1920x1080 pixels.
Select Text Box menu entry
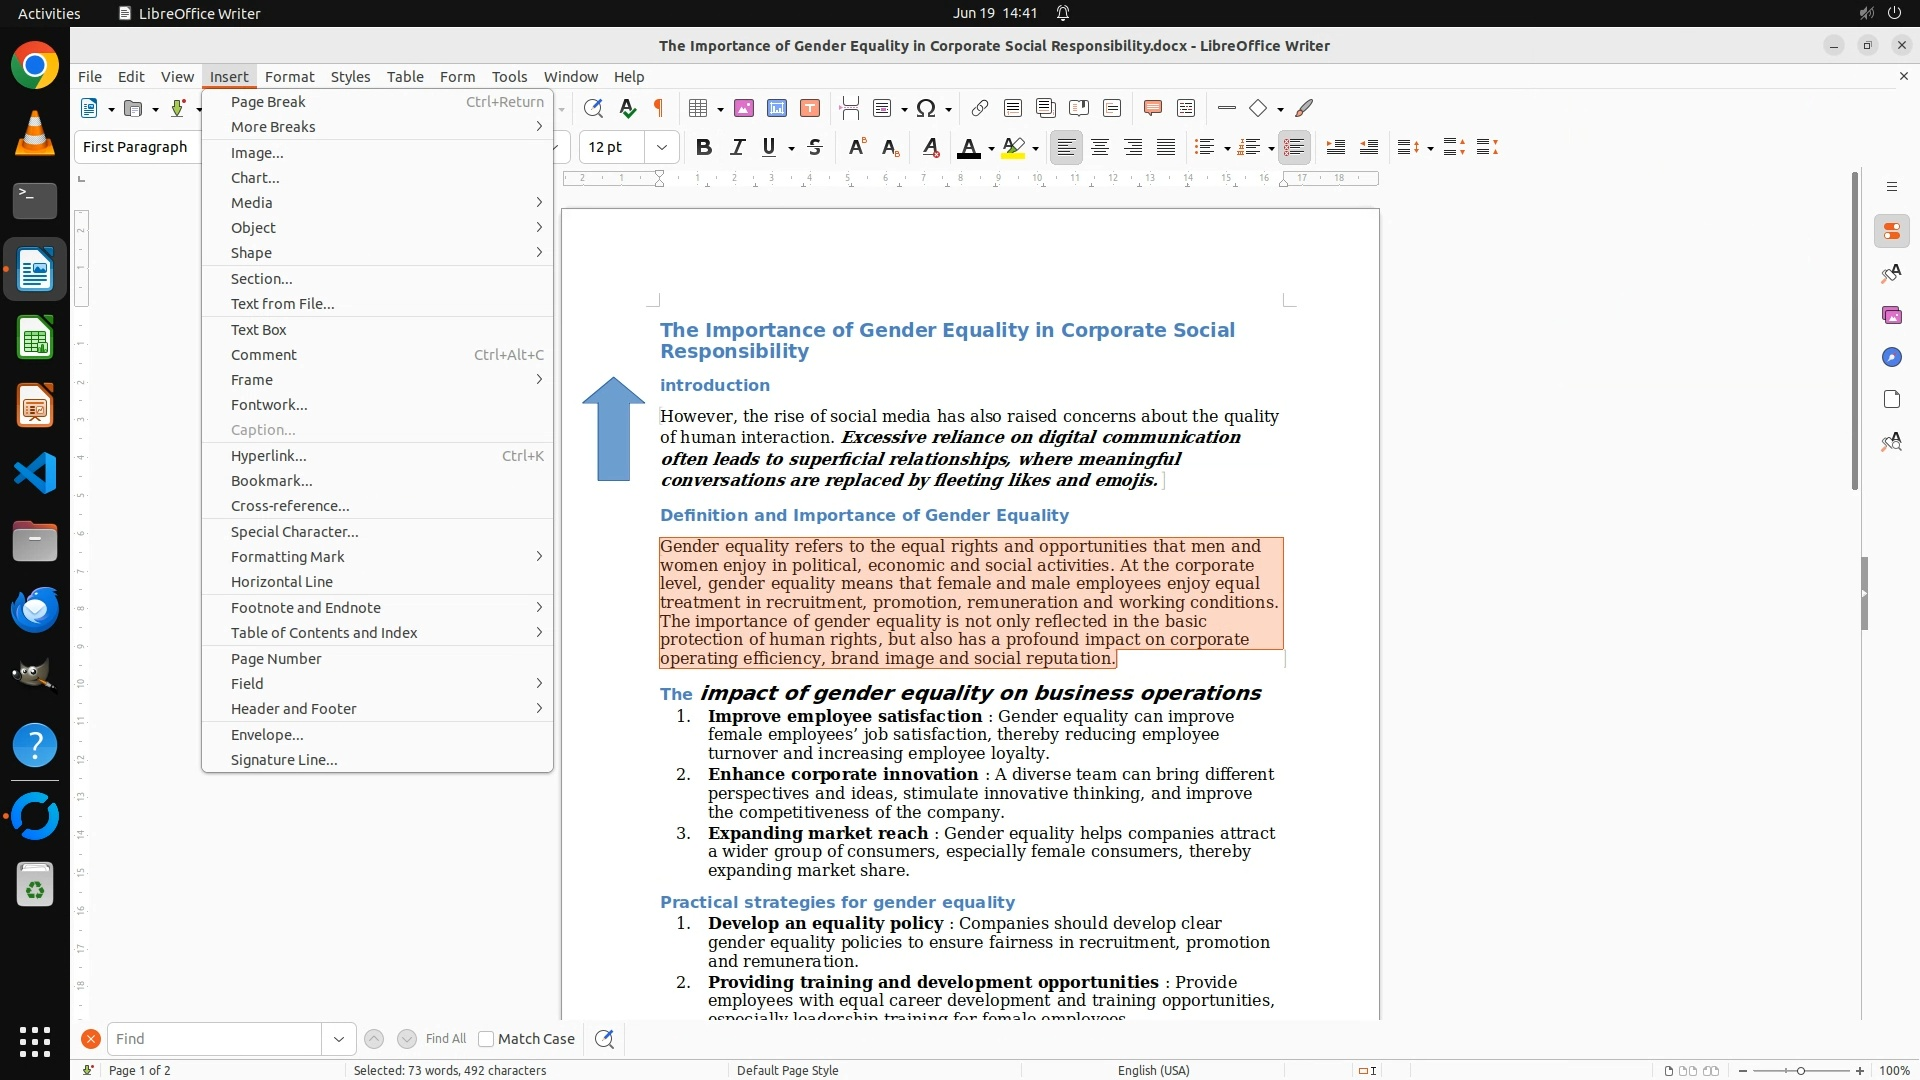(x=258, y=329)
